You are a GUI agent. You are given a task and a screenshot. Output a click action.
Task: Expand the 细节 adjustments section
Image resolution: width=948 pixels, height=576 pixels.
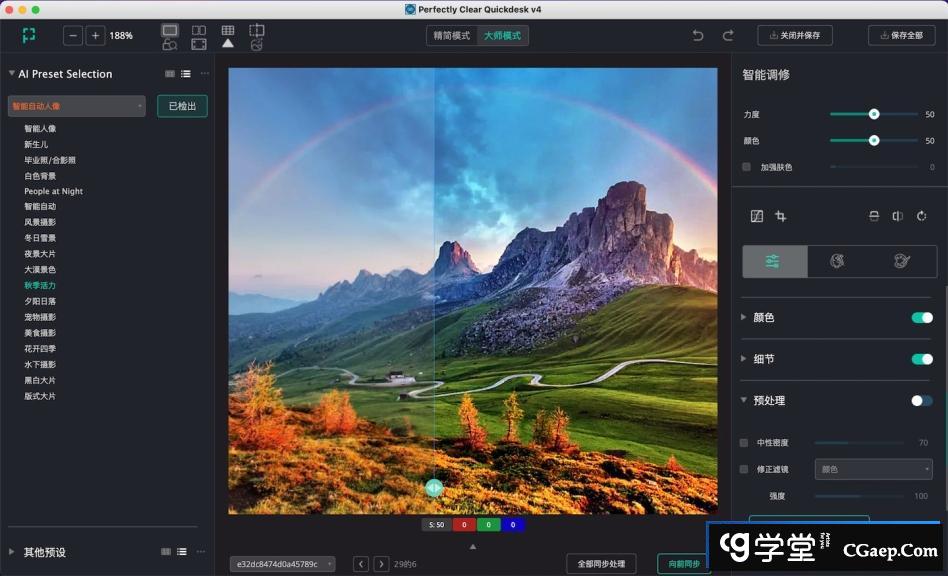[743, 359]
